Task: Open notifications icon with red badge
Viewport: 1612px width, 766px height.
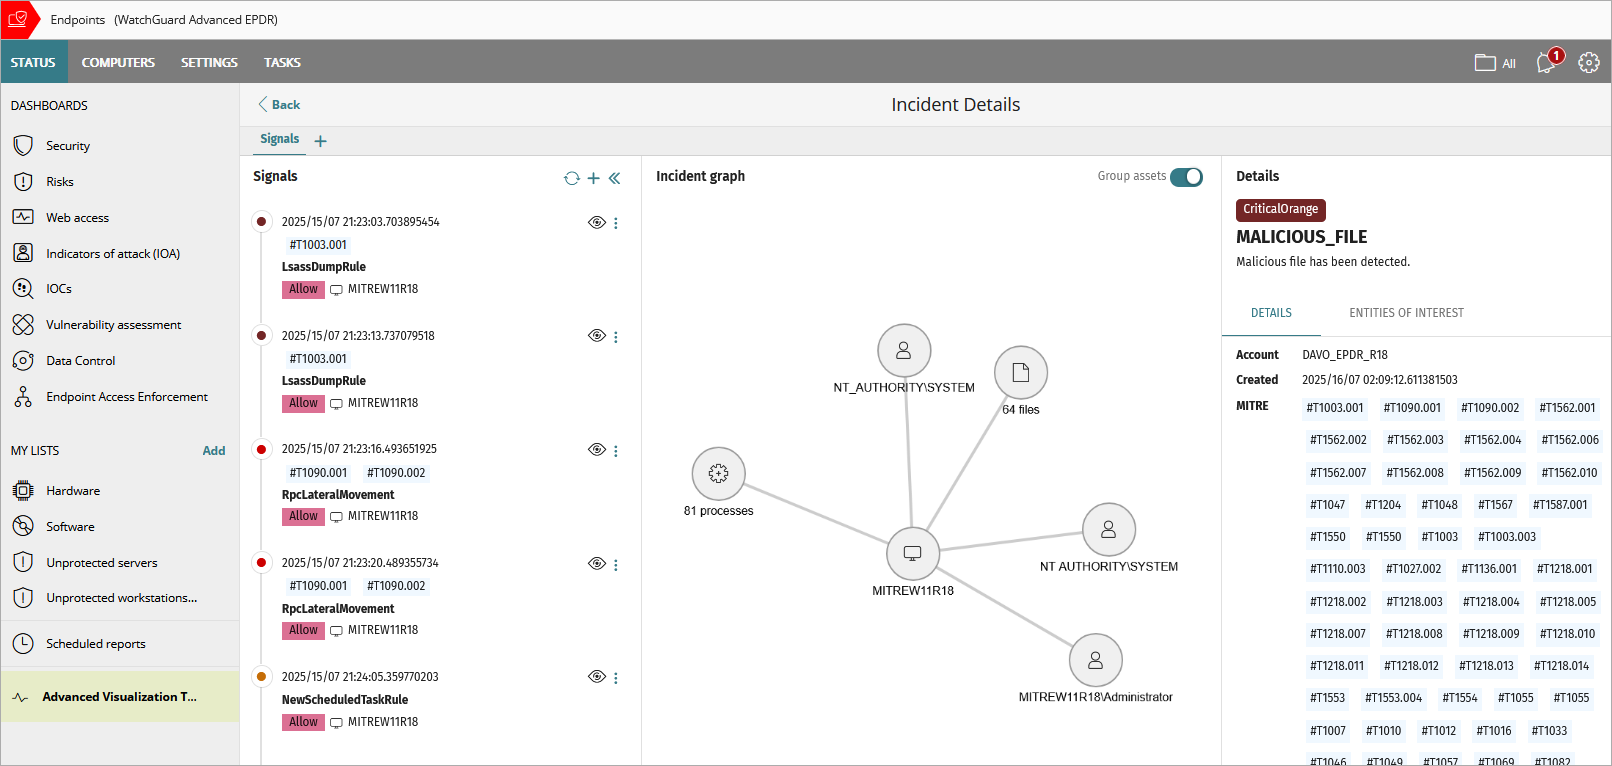Action: pos(1547,62)
